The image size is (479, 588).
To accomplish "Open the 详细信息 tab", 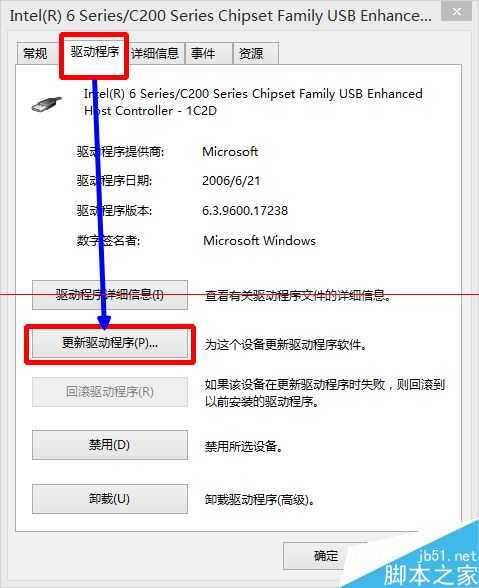I will pos(155,54).
